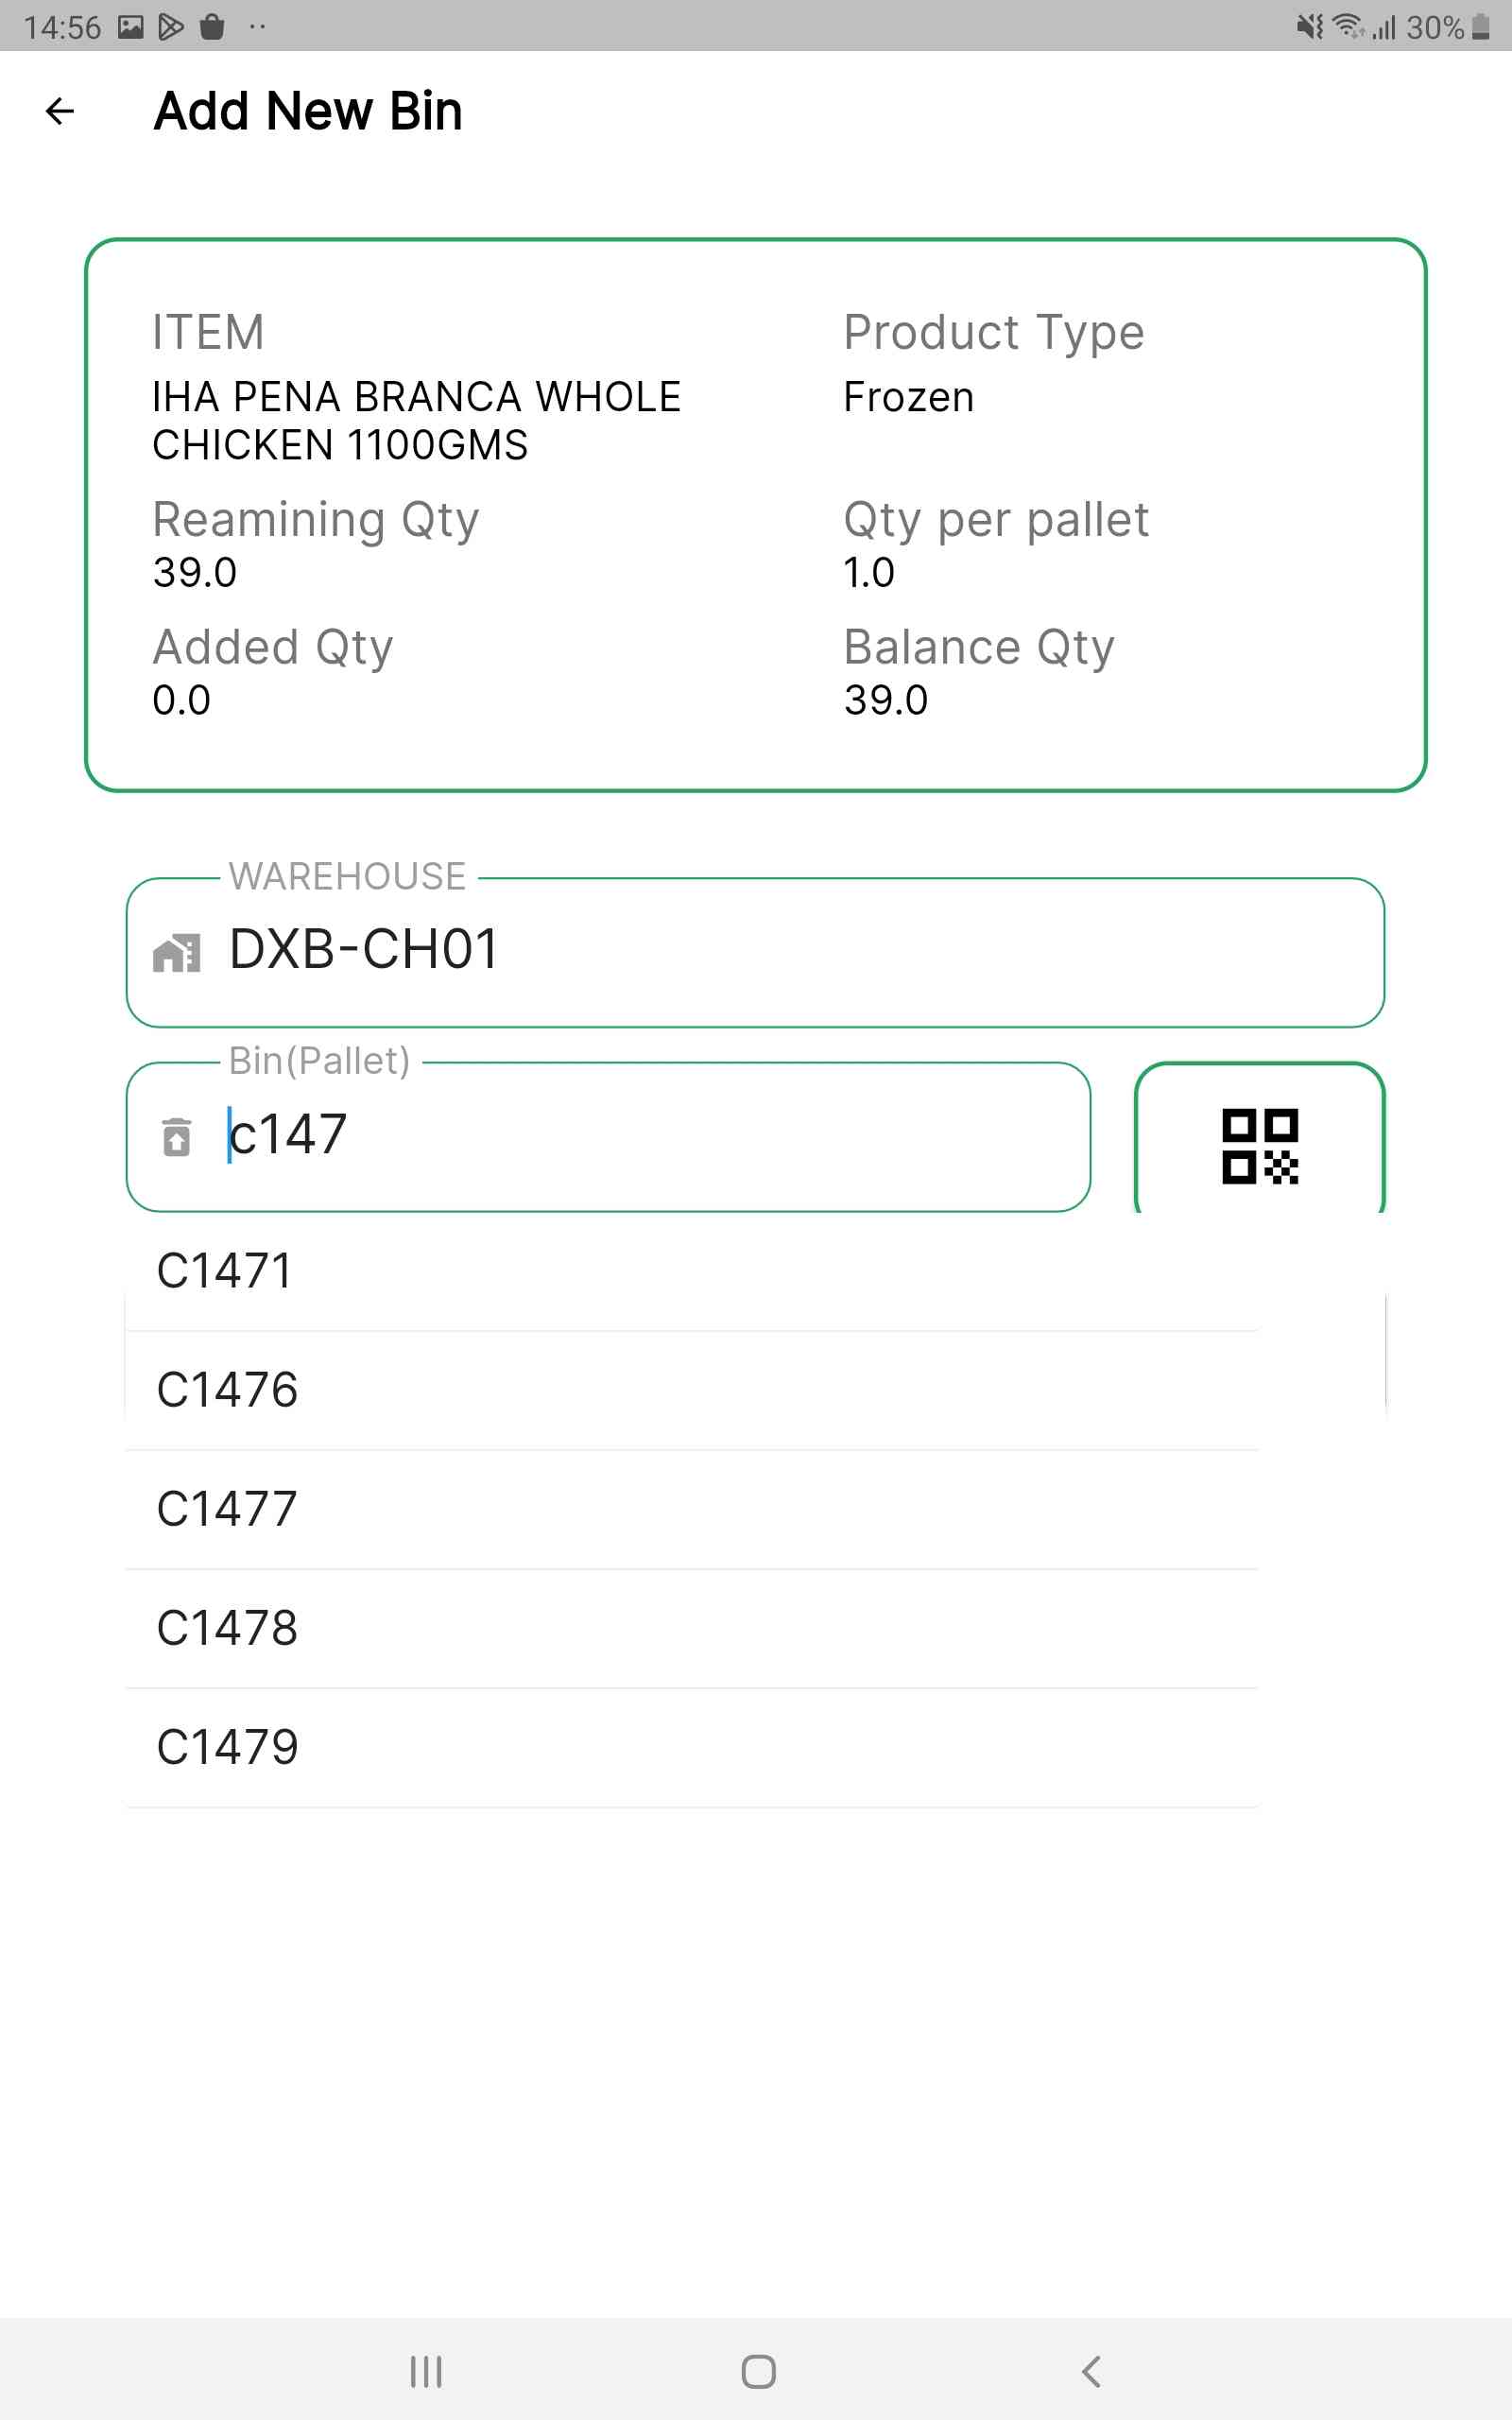Image resolution: width=1512 pixels, height=2420 pixels.
Task: Tap the battery status icon
Action: coord(1481,27)
